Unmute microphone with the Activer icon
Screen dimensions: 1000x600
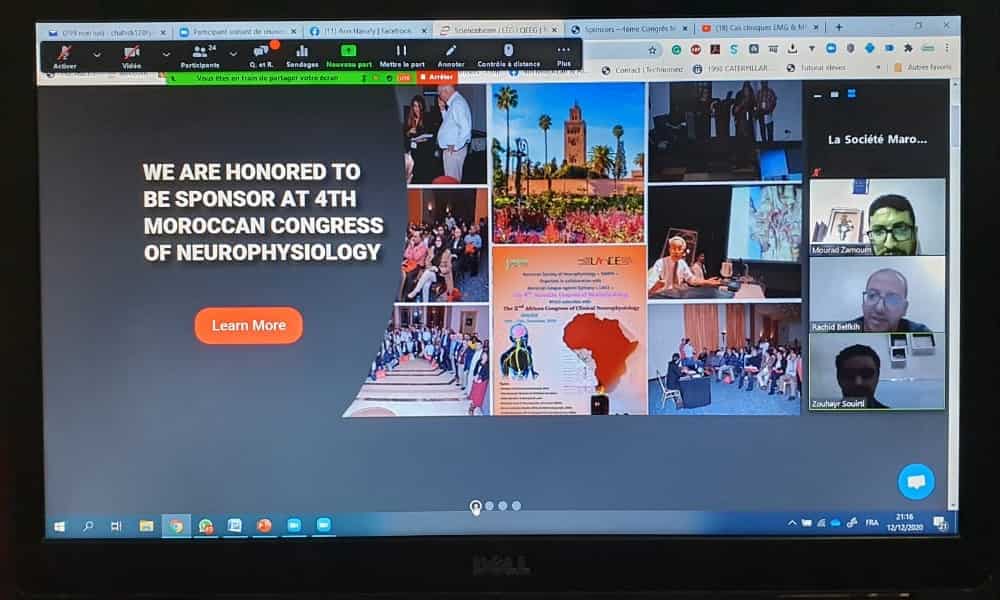click(x=65, y=54)
